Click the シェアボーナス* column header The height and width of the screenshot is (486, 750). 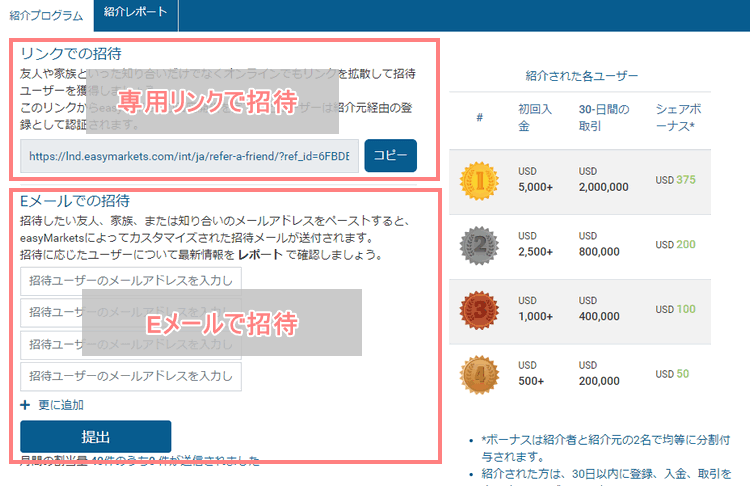678,118
